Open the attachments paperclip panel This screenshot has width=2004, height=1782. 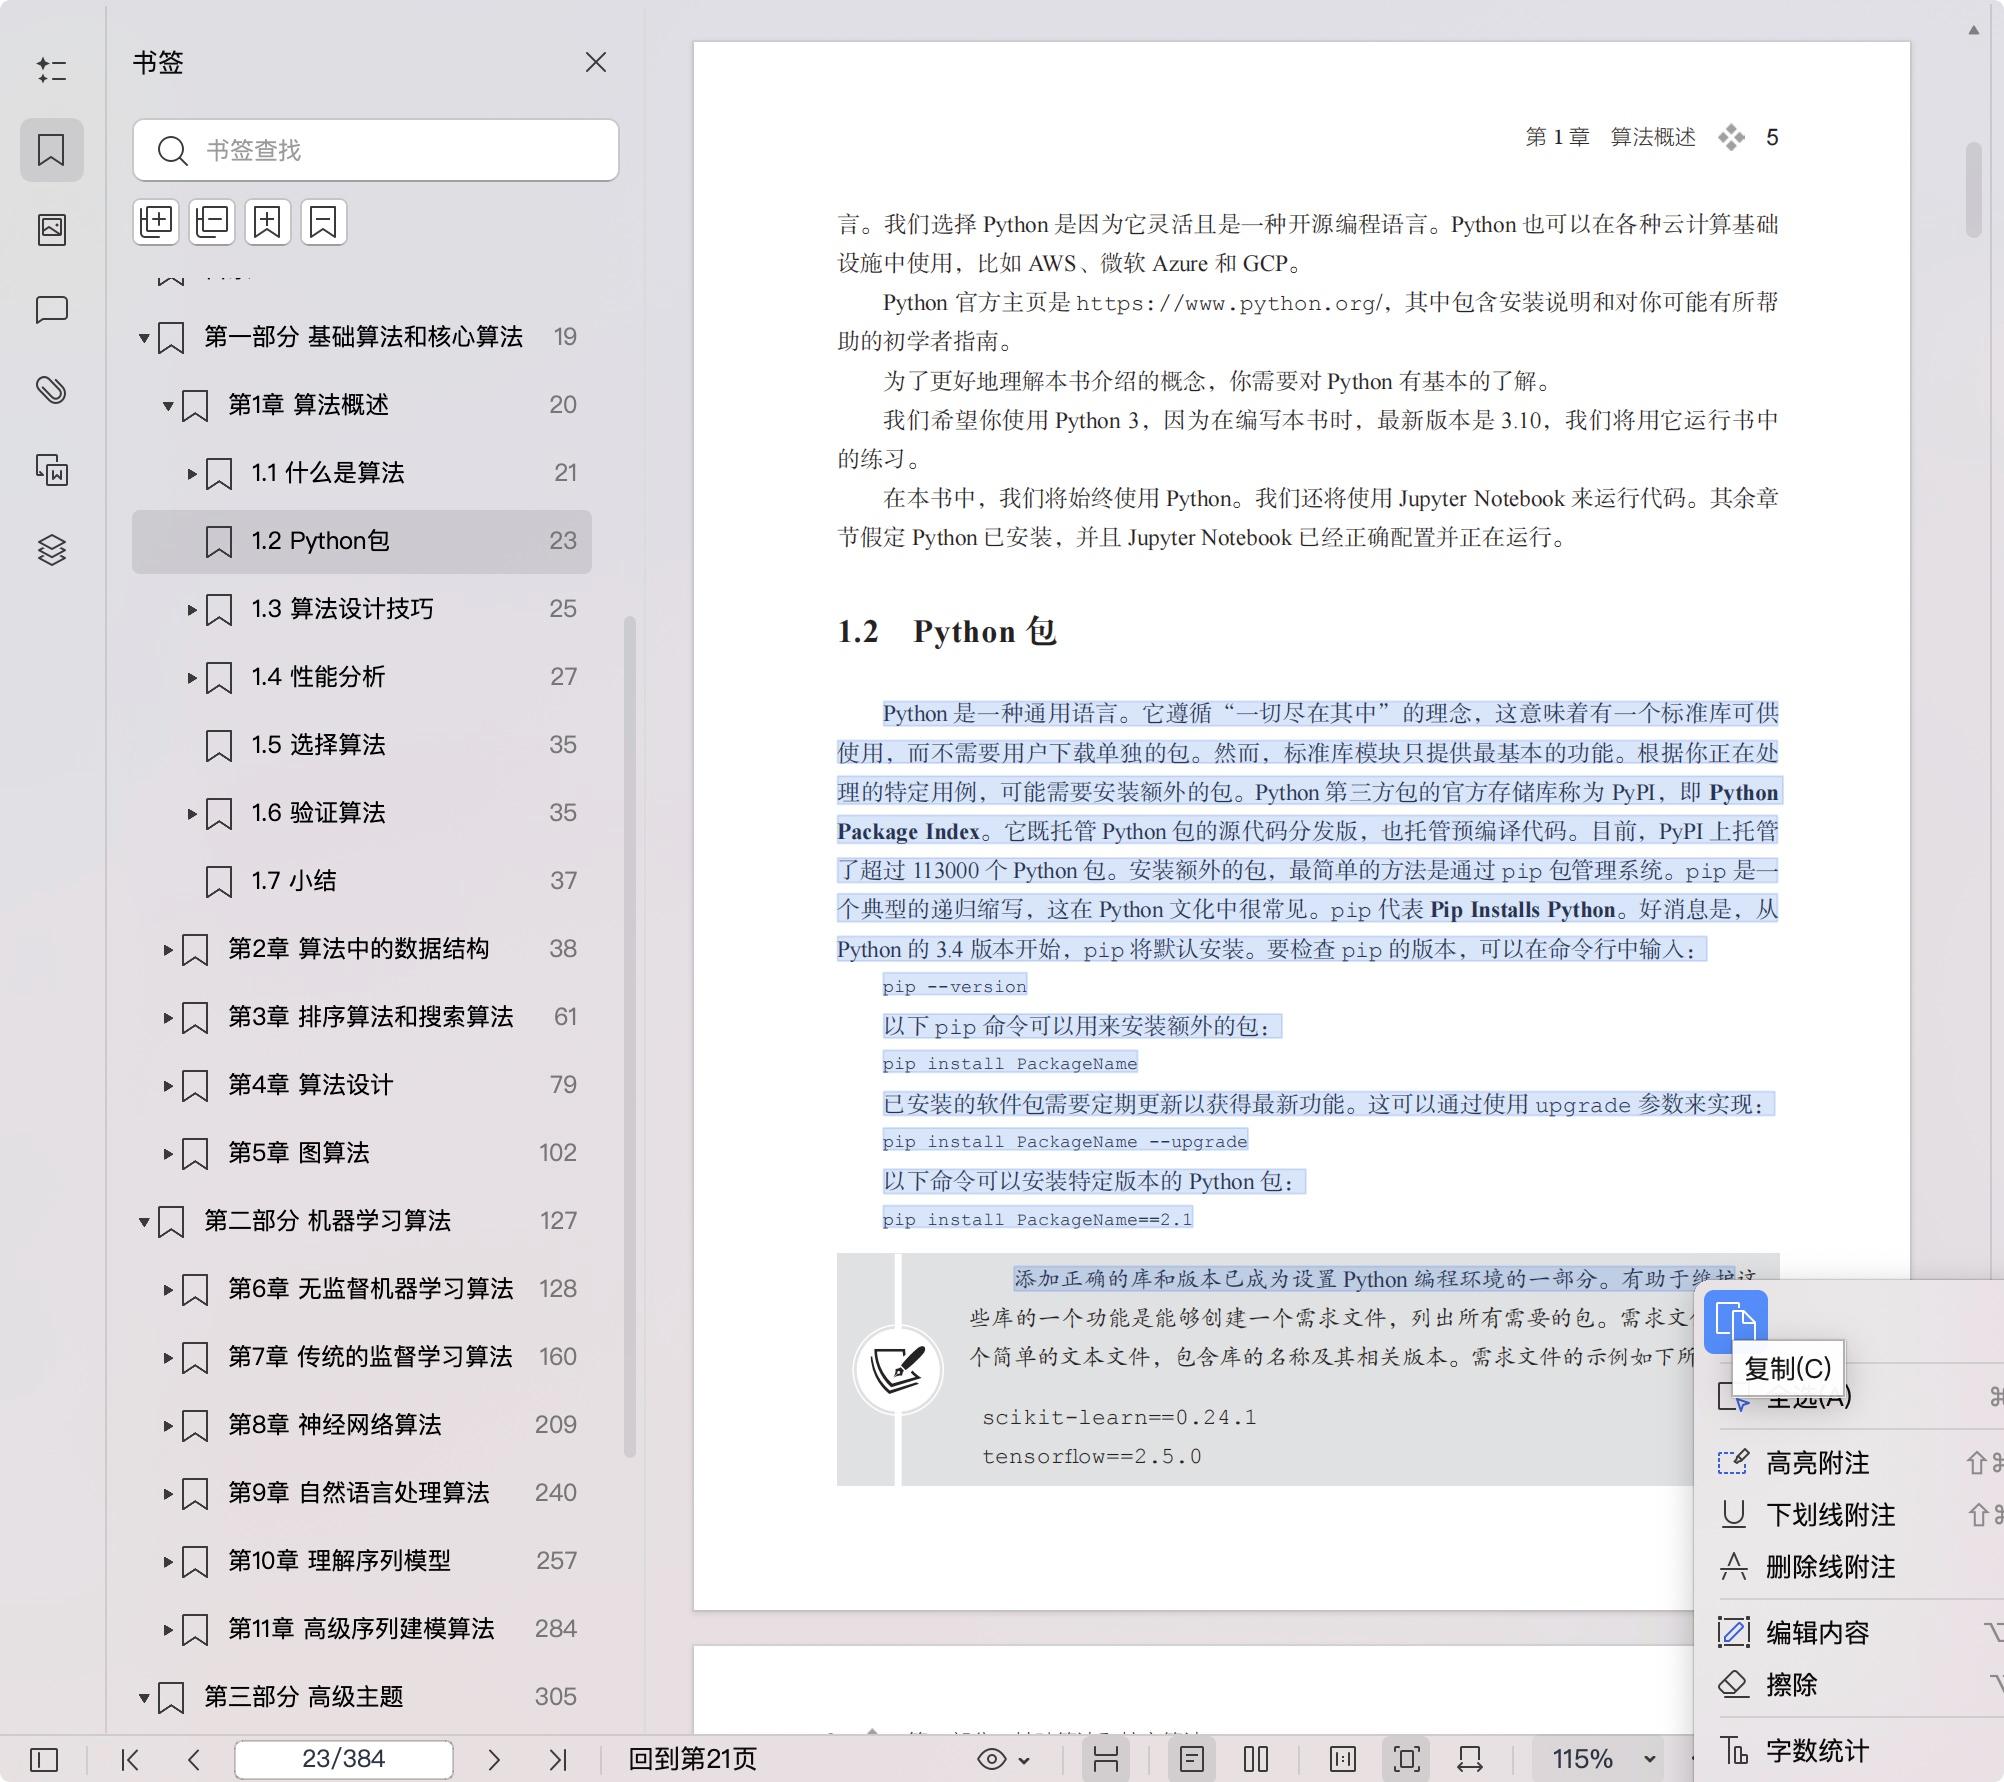click(x=51, y=390)
